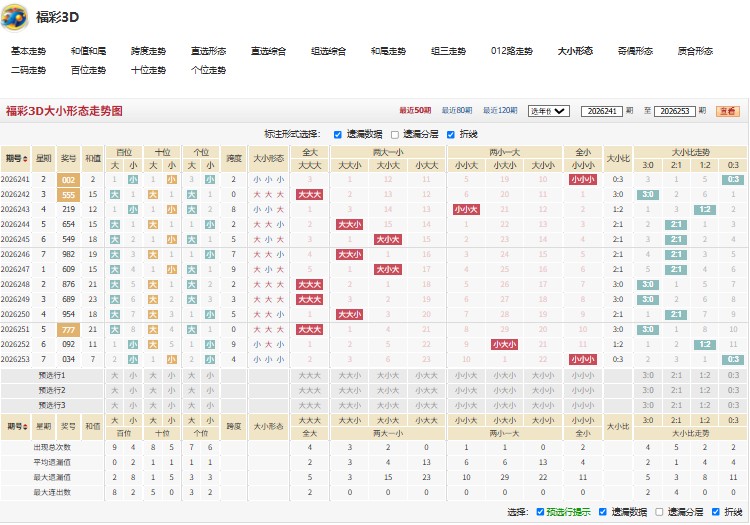The width and height of the screenshot is (750, 525).
Task: Show the 最近120期 results
Action: click(500, 110)
